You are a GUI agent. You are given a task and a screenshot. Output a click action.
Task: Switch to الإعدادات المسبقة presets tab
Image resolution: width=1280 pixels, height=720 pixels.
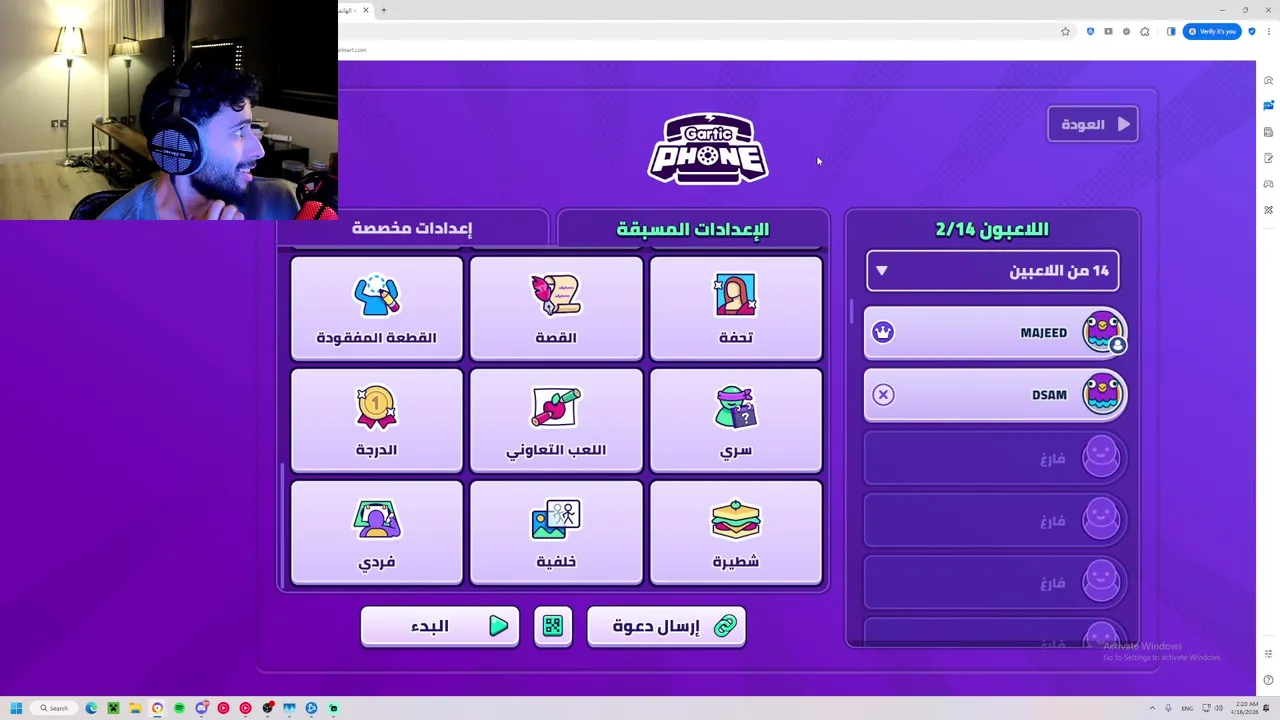point(693,229)
